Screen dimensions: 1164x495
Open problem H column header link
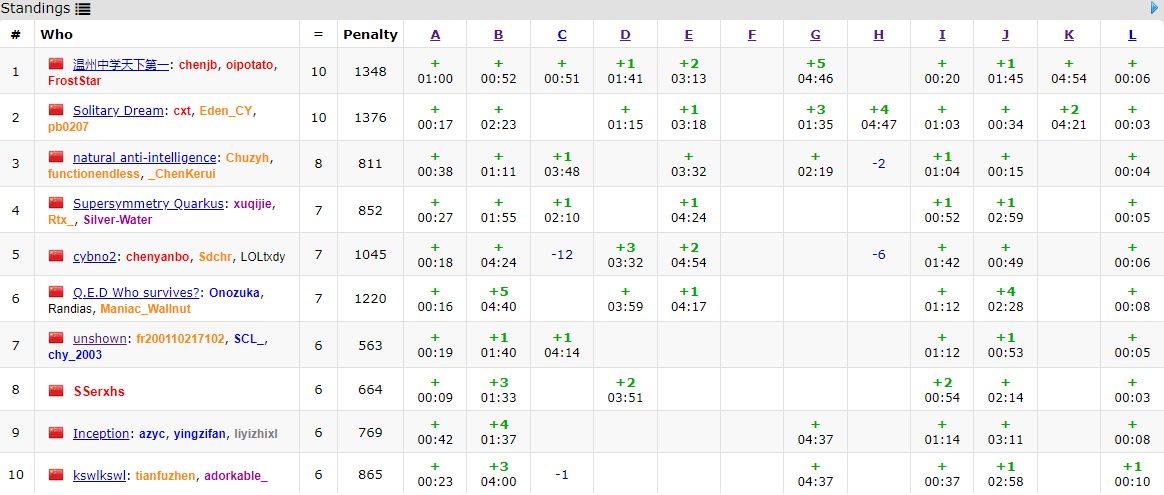[878, 35]
